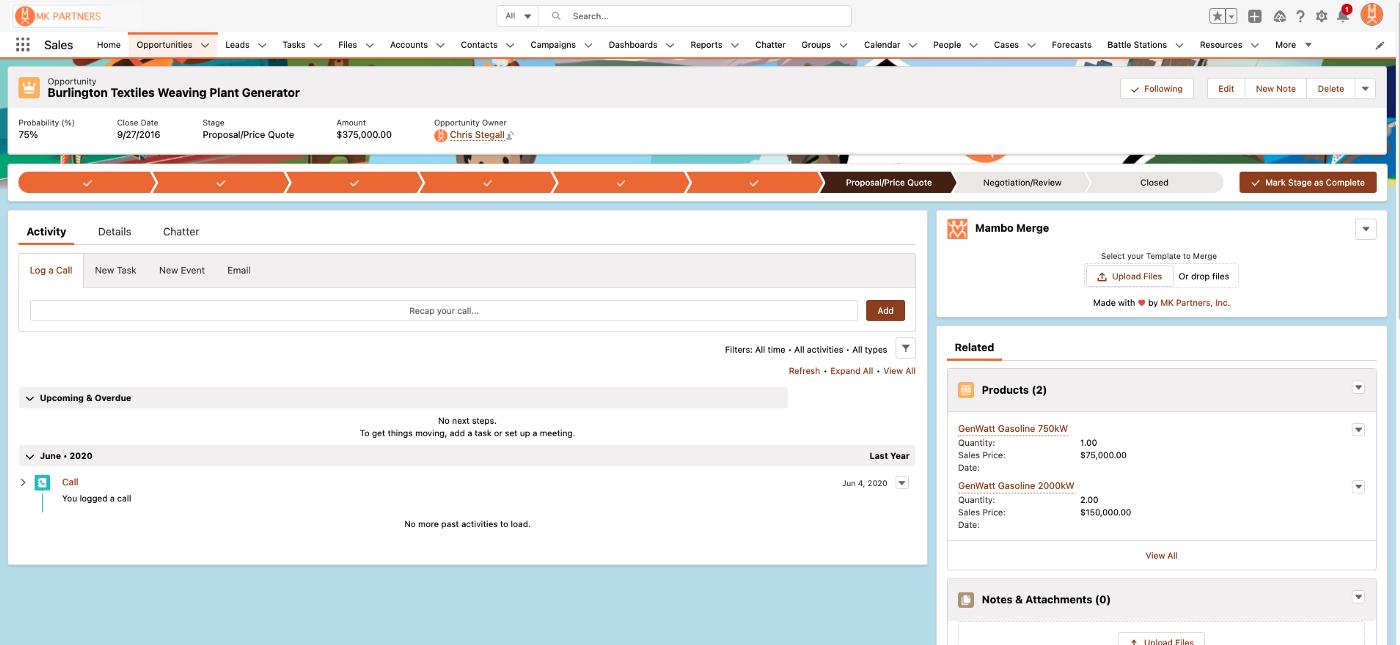This screenshot has height=645, width=1400.
Task: Click Mark Stage as Complete button
Action: click(x=1307, y=183)
